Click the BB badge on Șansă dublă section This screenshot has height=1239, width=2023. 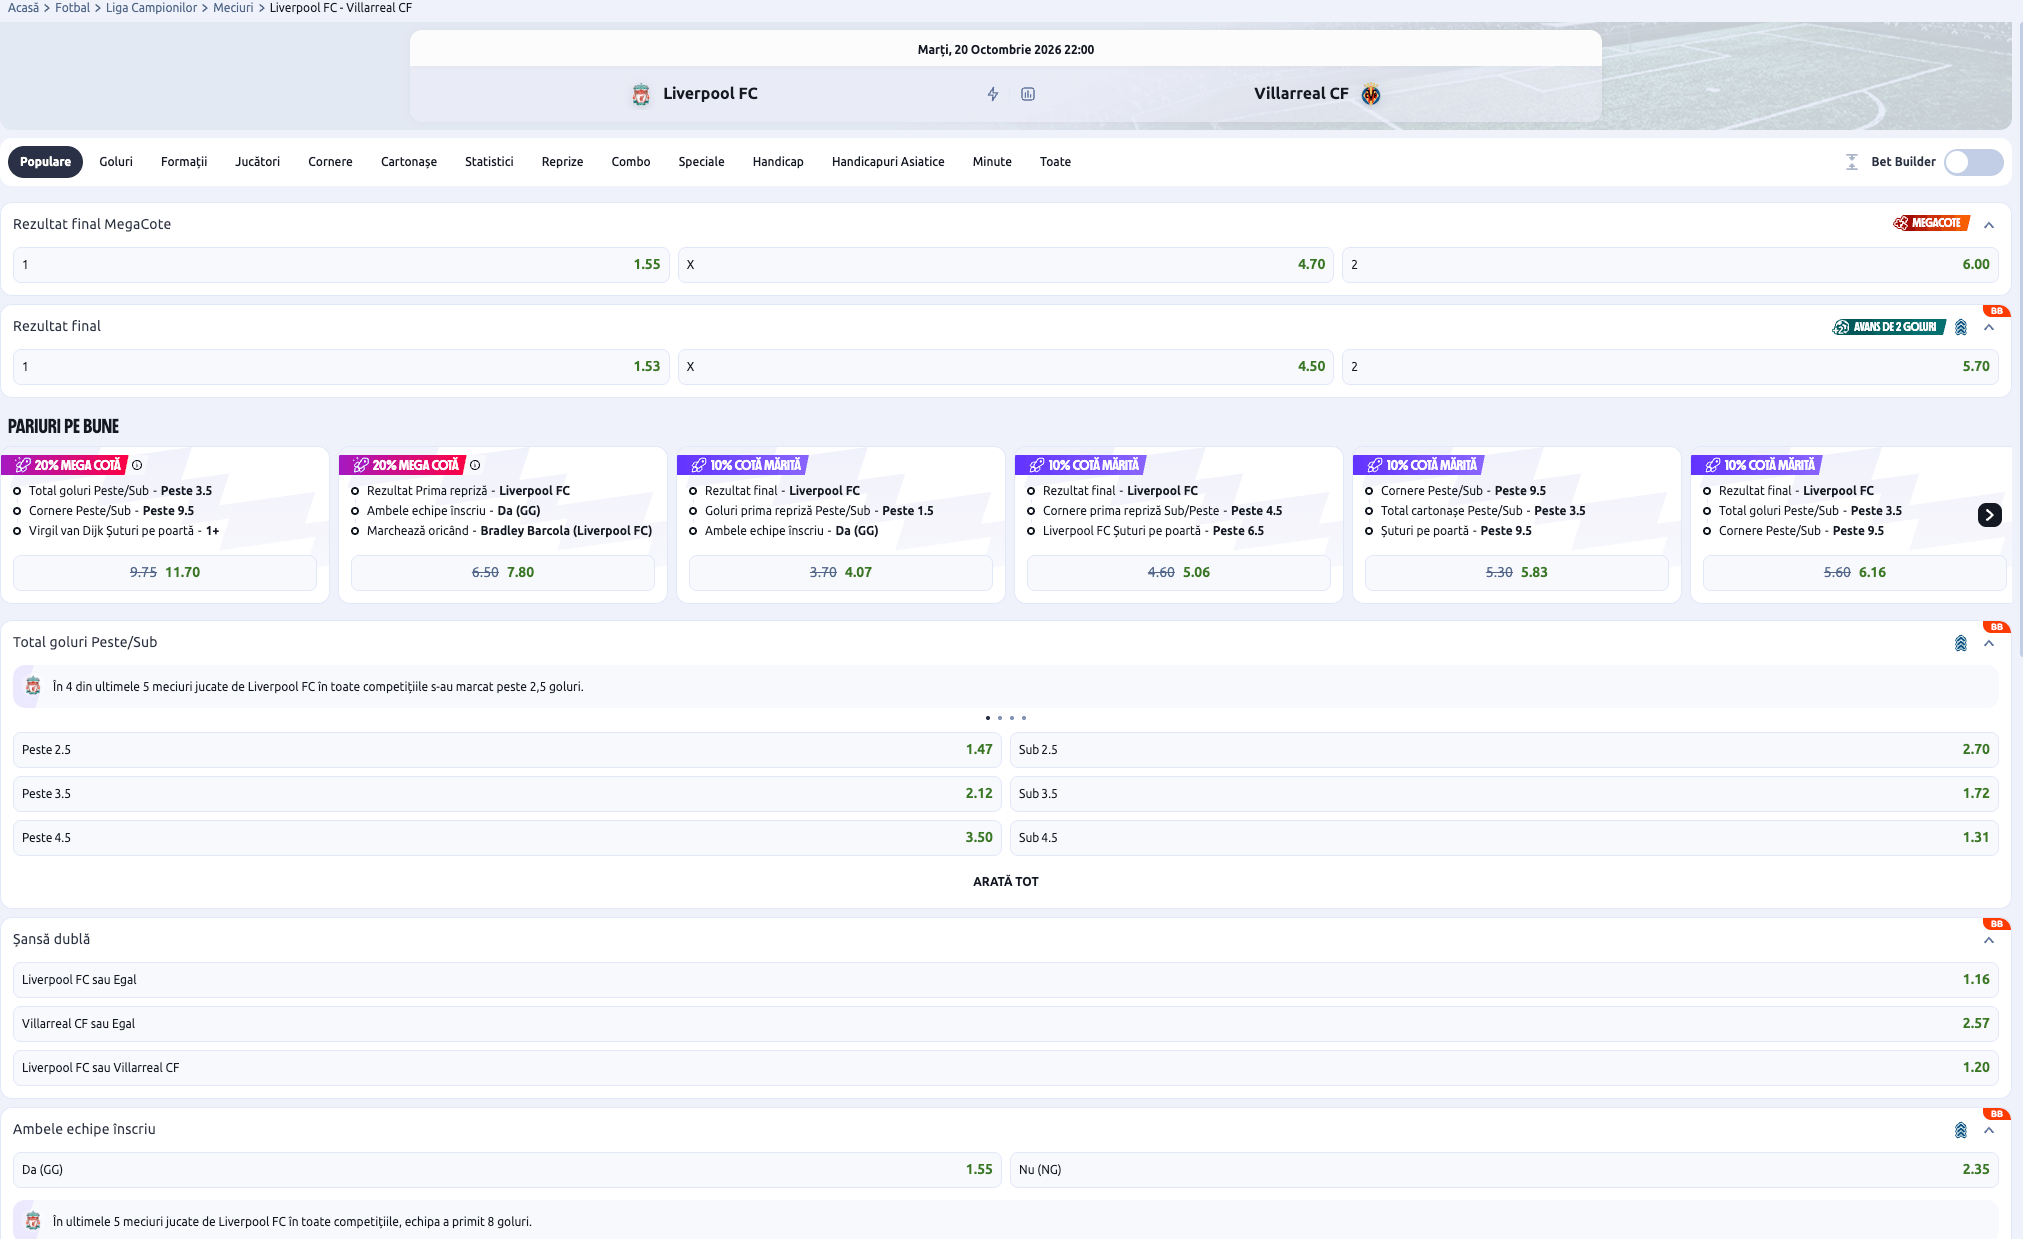1996,924
